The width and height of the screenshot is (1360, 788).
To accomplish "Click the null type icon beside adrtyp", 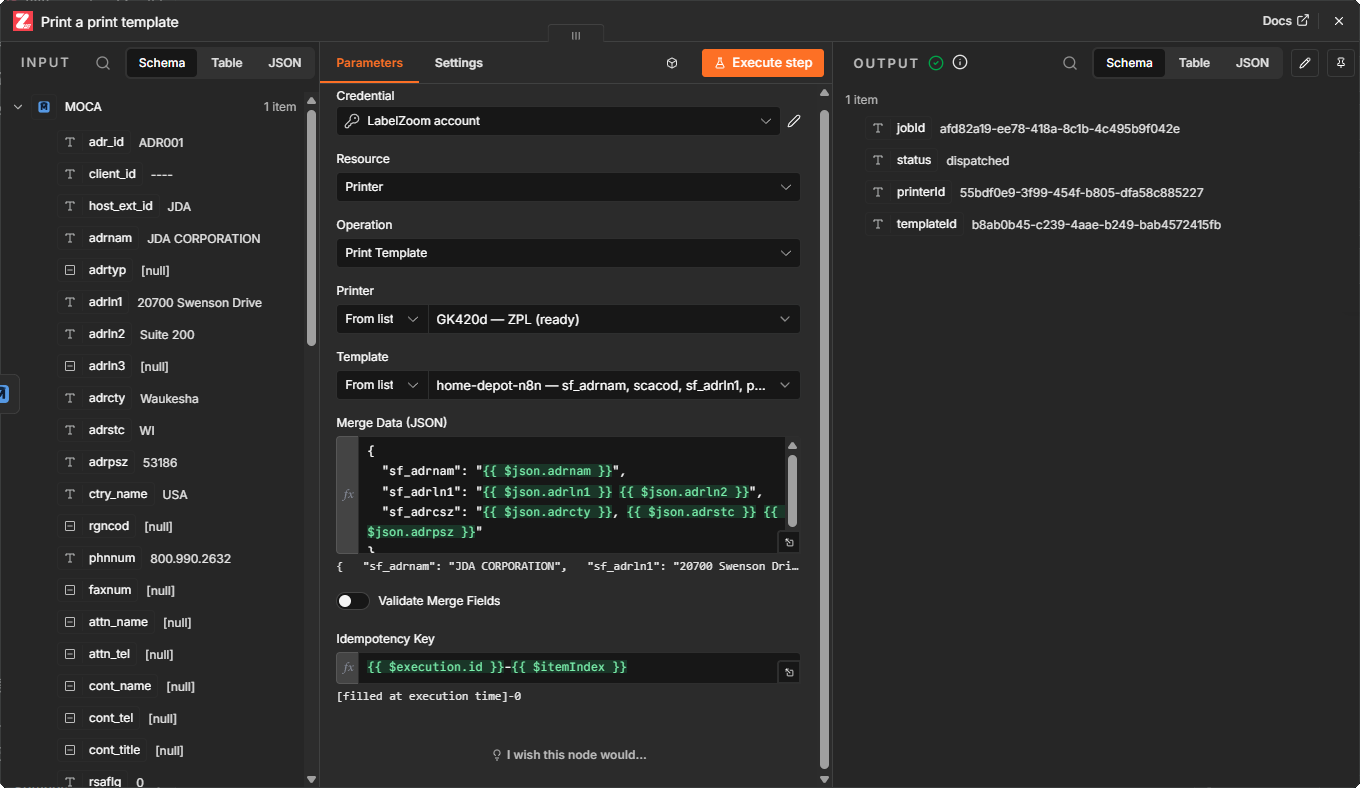I will [70, 270].
